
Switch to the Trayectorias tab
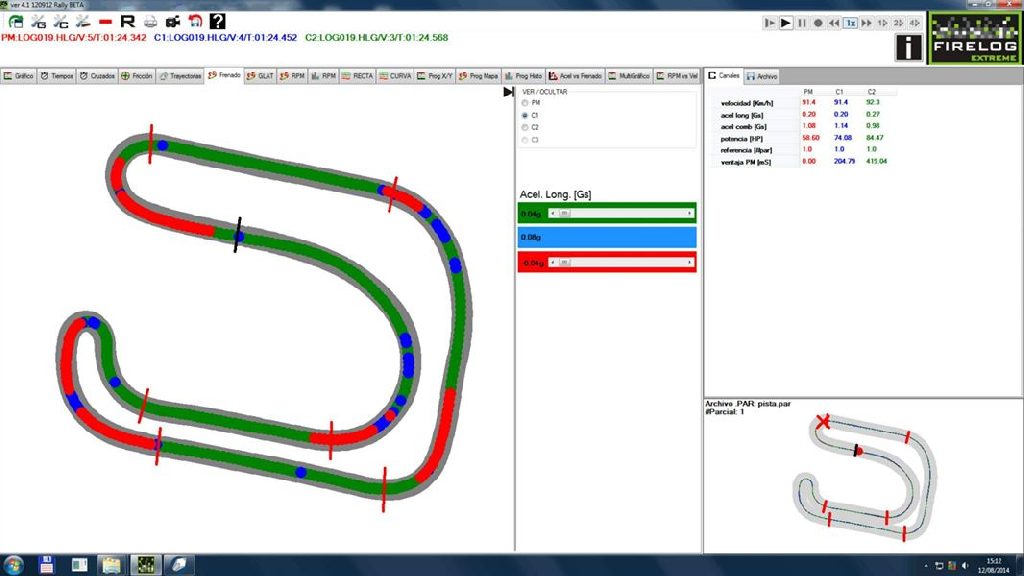tap(181, 76)
